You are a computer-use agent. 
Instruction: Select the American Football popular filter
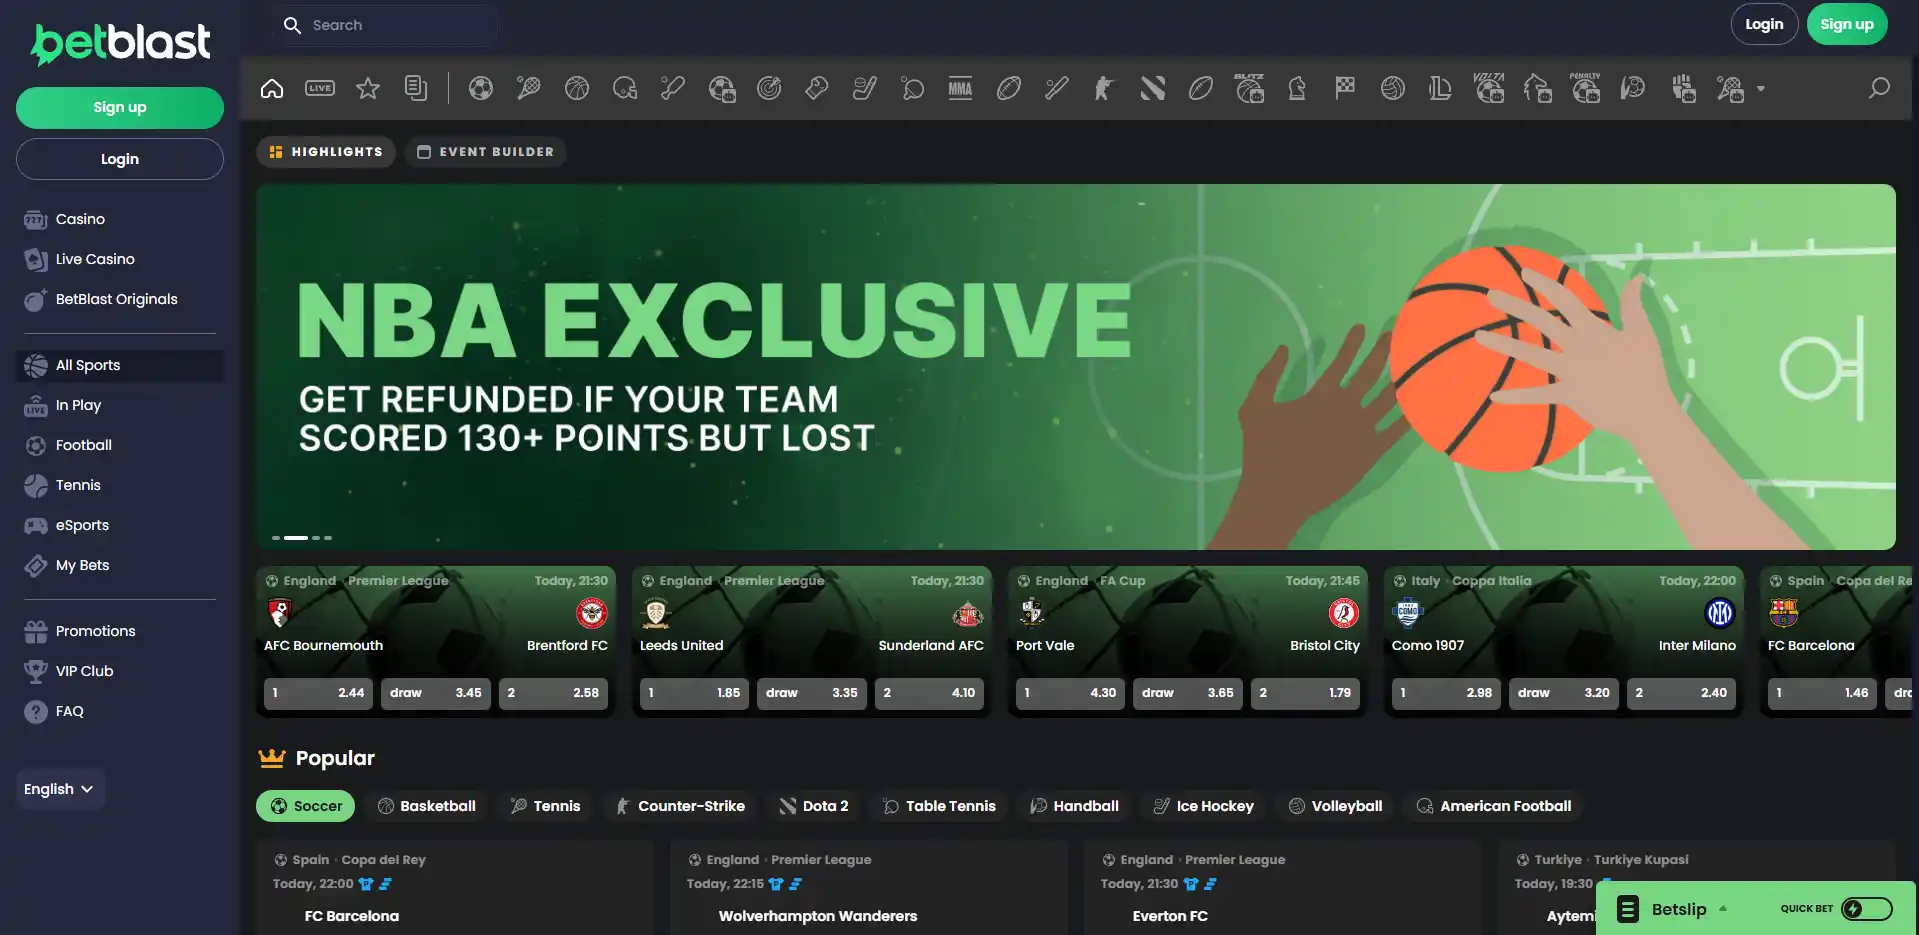click(x=1494, y=806)
